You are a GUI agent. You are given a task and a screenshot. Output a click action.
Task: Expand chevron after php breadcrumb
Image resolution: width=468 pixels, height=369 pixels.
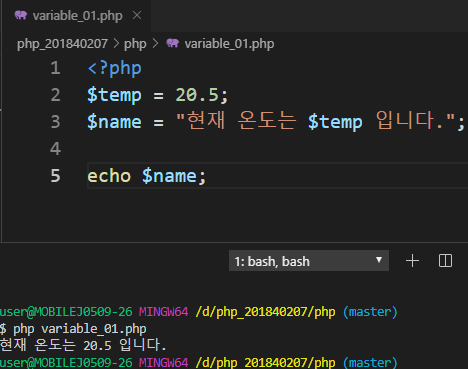(x=155, y=44)
